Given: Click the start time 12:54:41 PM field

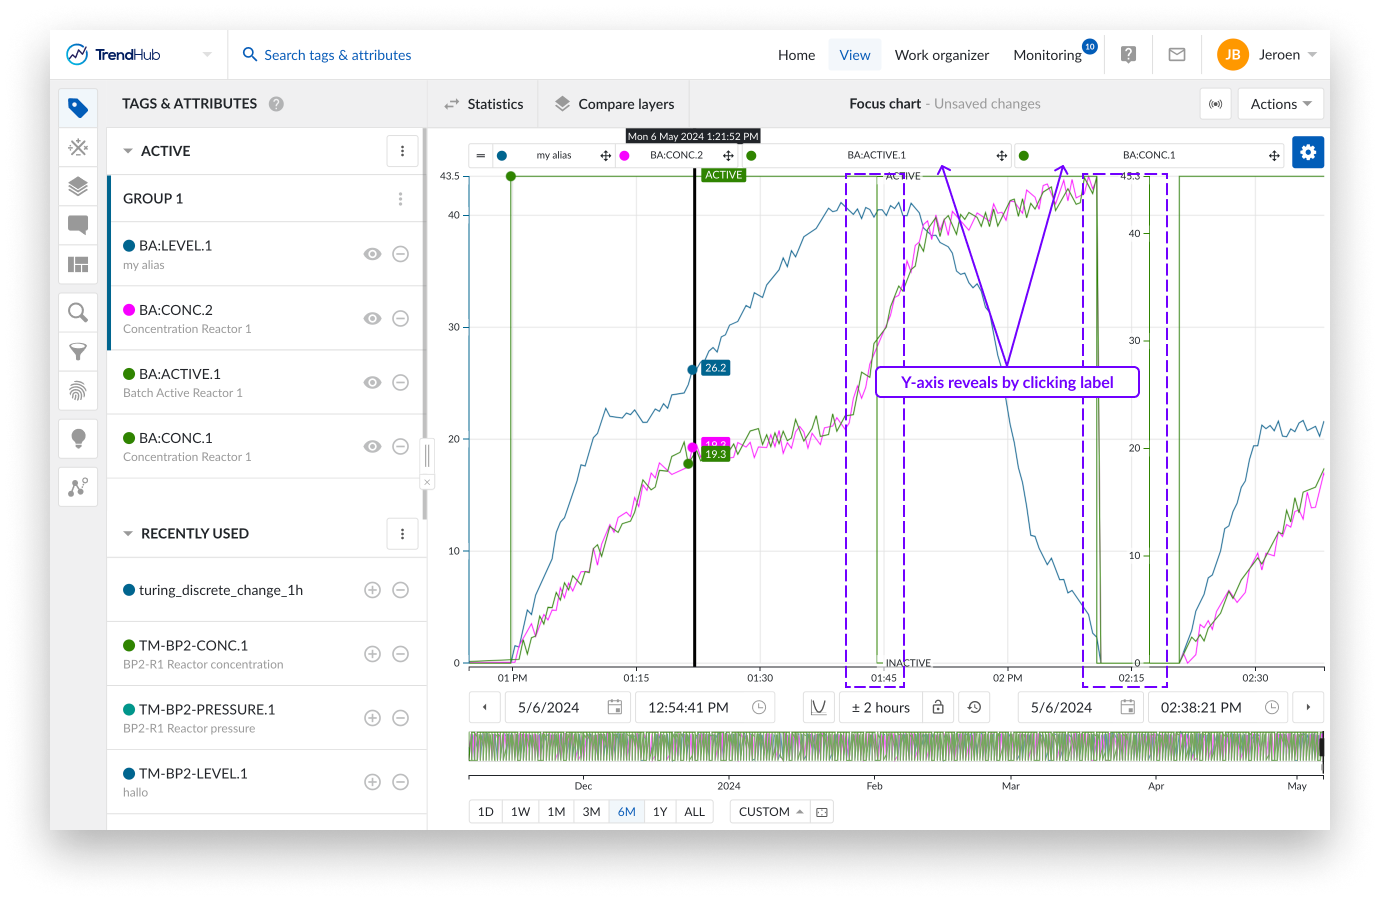Looking at the screenshot, I should point(688,707).
